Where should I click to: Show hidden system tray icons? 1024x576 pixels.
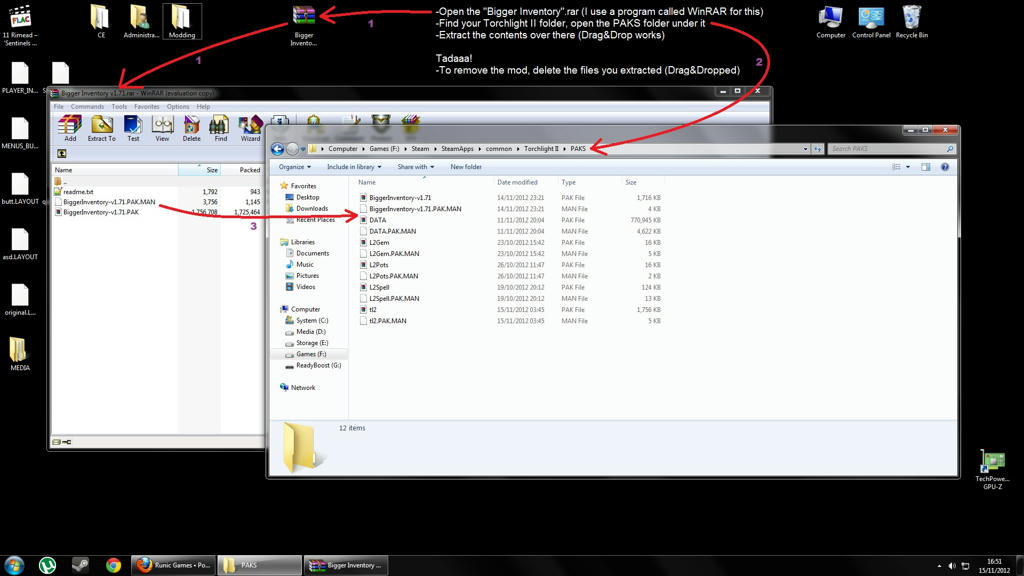pos(939,566)
